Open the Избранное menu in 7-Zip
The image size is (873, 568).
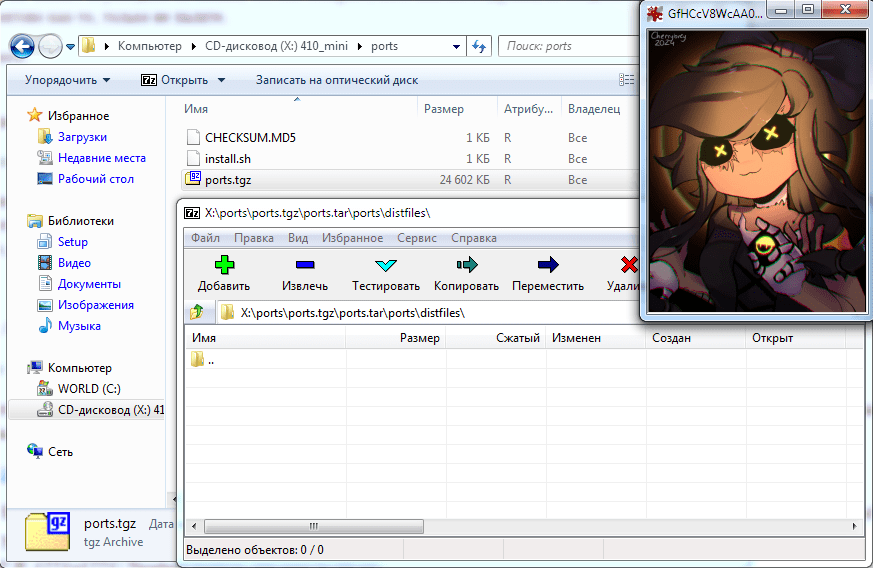click(352, 238)
